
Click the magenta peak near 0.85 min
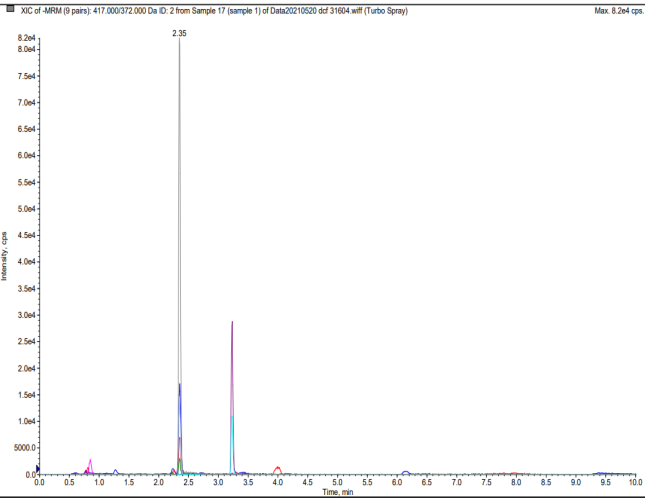click(x=90, y=463)
